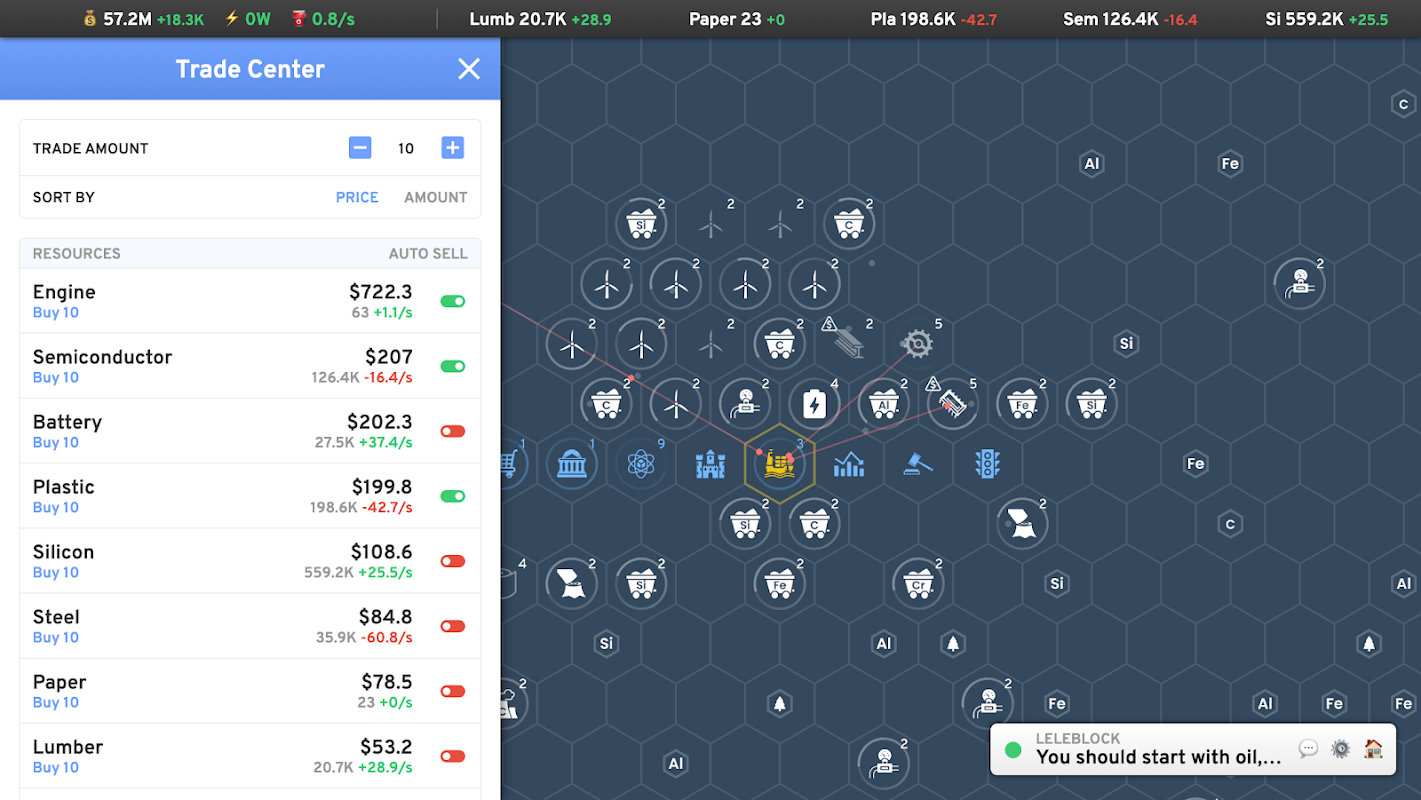Select the castle Headquarter building

point(710,464)
